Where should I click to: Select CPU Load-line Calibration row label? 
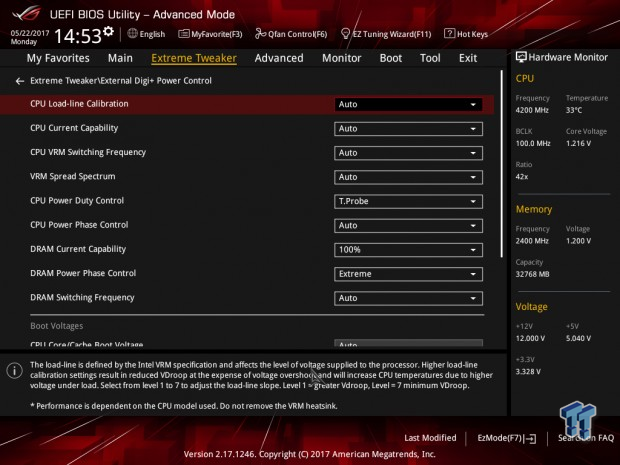coord(79,104)
